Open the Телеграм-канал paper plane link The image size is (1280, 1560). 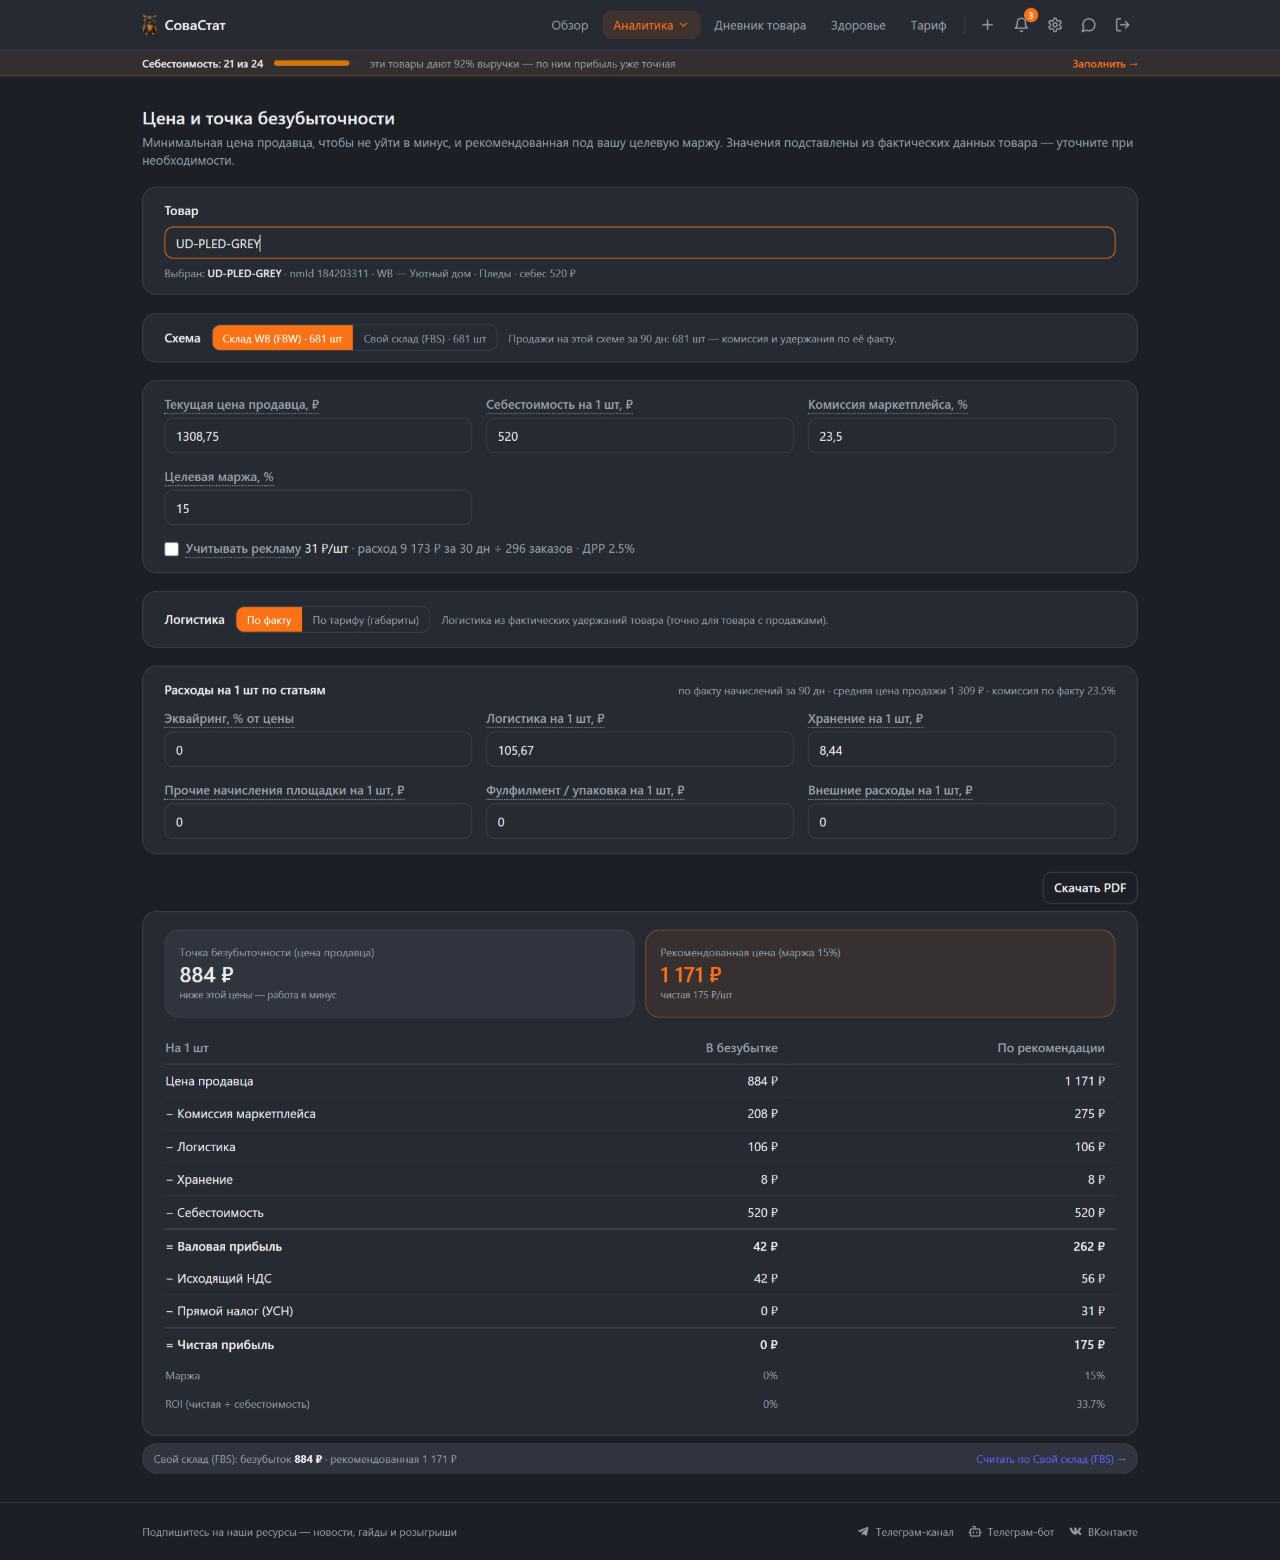coord(905,1532)
